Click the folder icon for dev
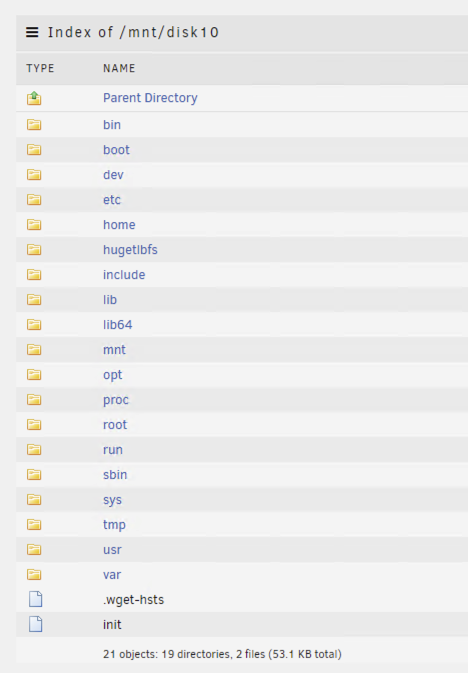This screenshot has height=673, width=468. pos(34,175)
